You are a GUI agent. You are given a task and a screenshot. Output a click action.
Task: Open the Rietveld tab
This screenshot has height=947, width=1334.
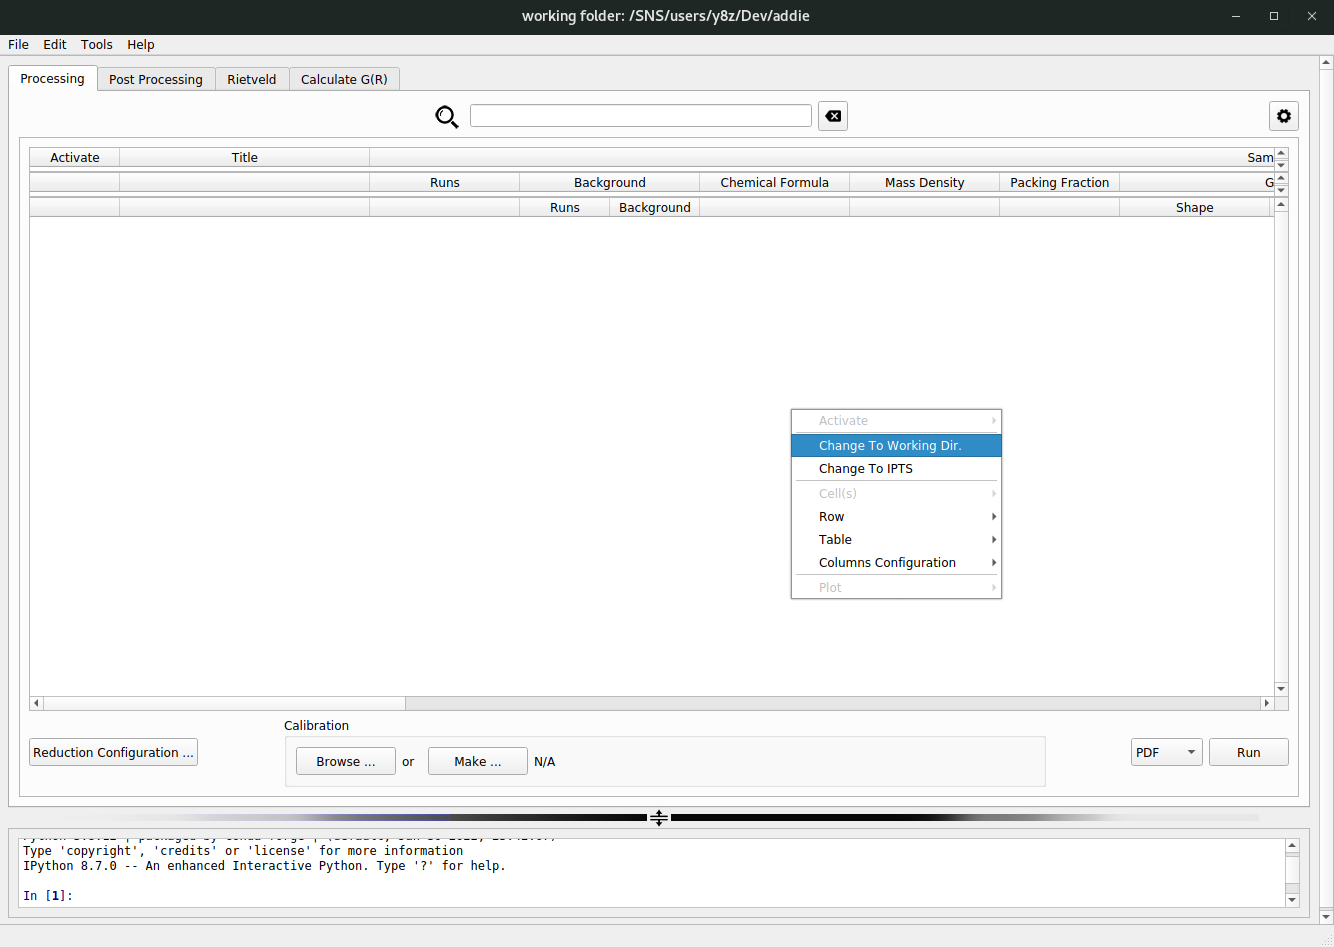tap(252, 80)
